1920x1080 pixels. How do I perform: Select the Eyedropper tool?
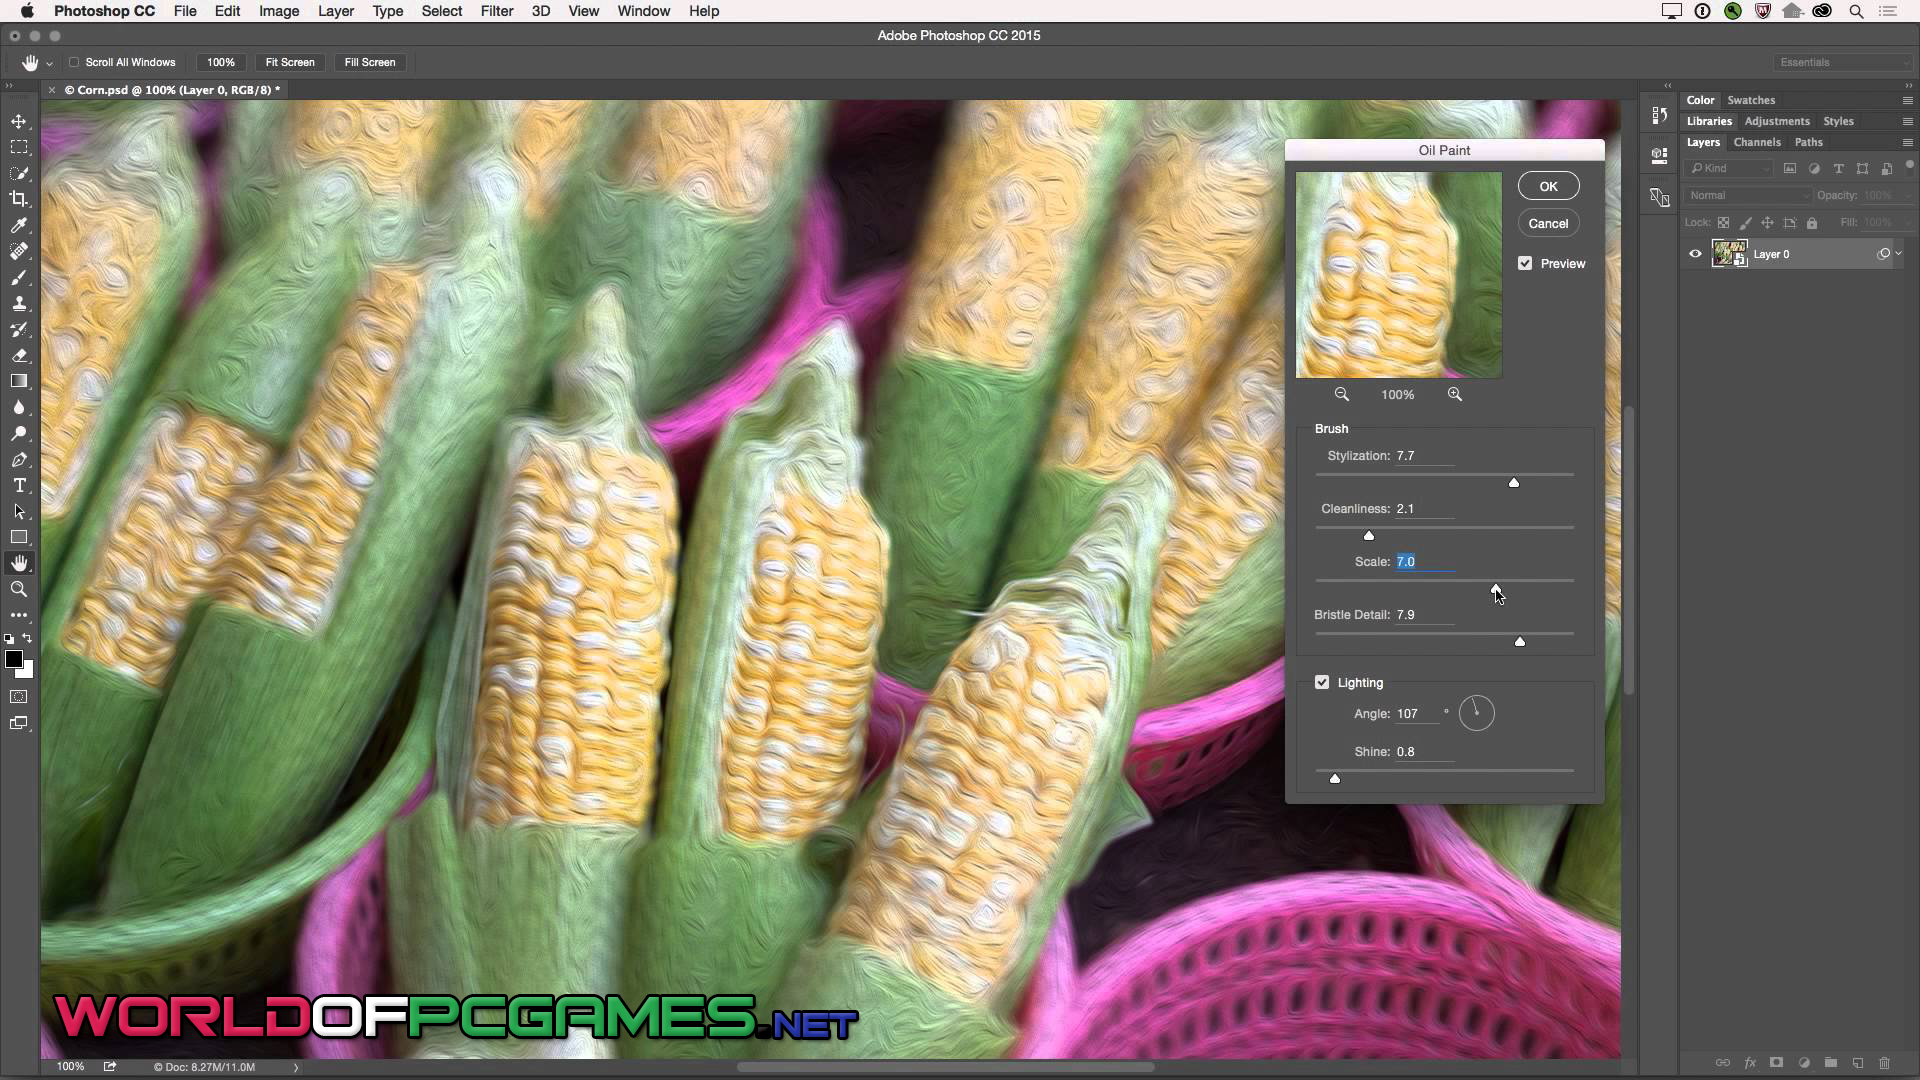[19, 225]
